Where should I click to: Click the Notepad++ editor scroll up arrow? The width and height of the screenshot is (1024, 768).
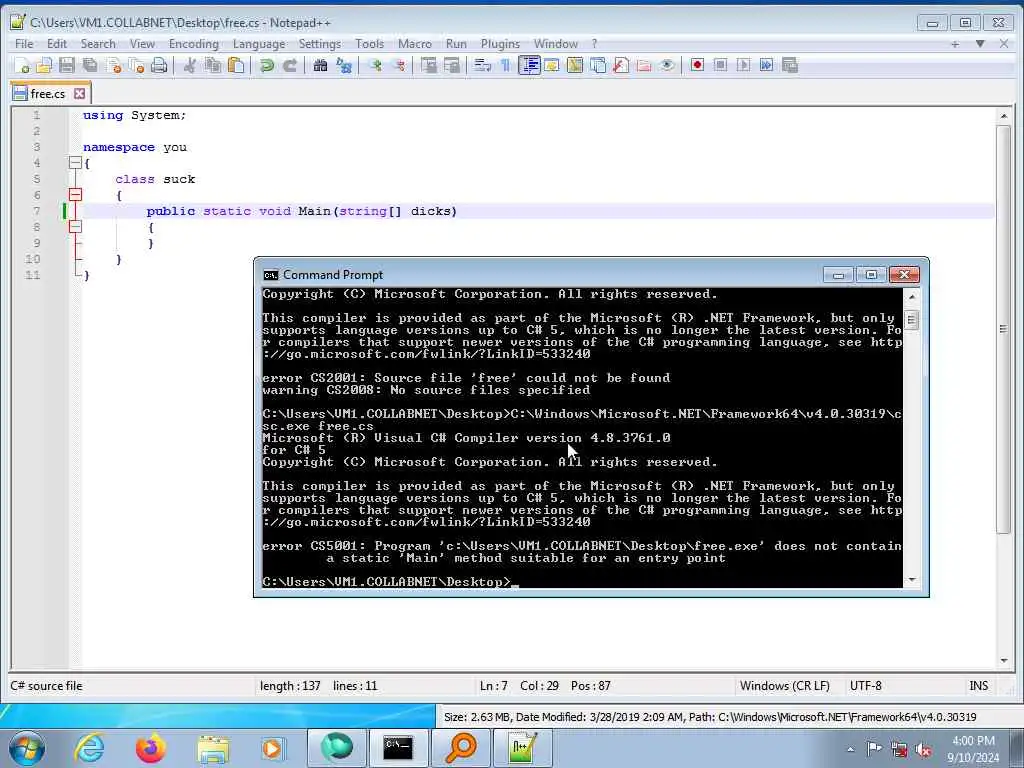click(x=1004, y=116)
